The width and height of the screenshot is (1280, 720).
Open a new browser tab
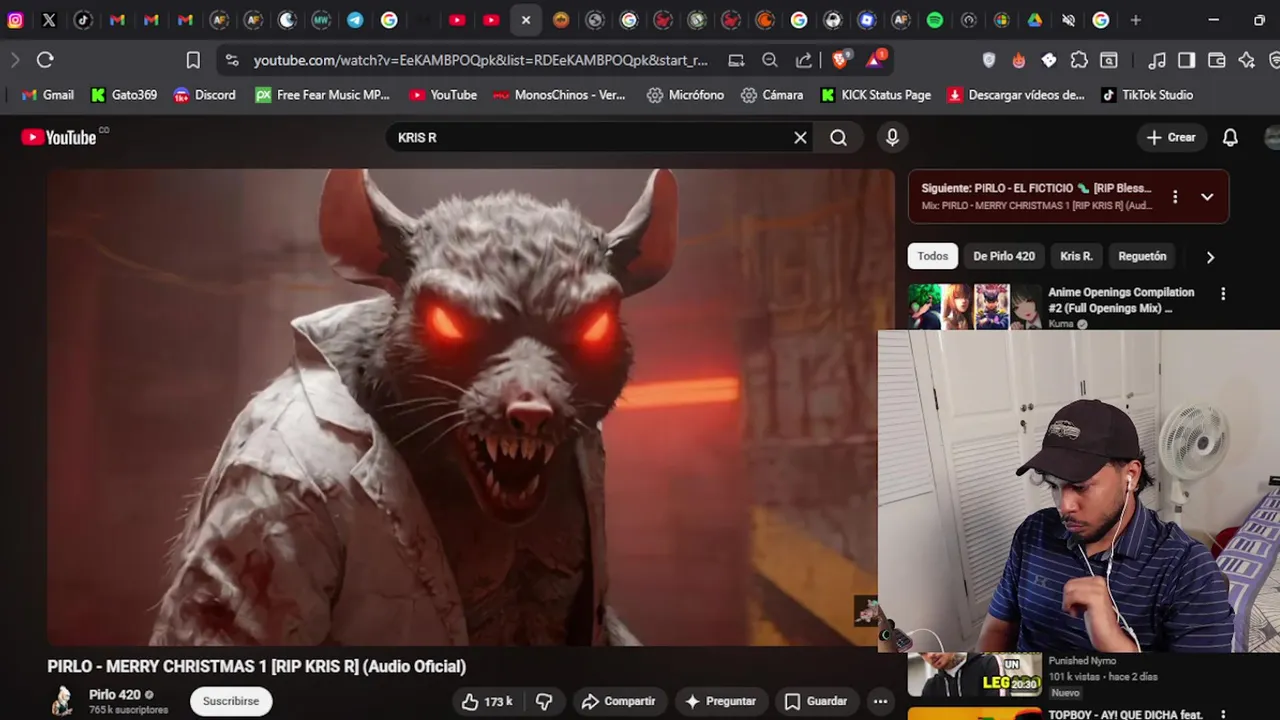(1135, 20)
